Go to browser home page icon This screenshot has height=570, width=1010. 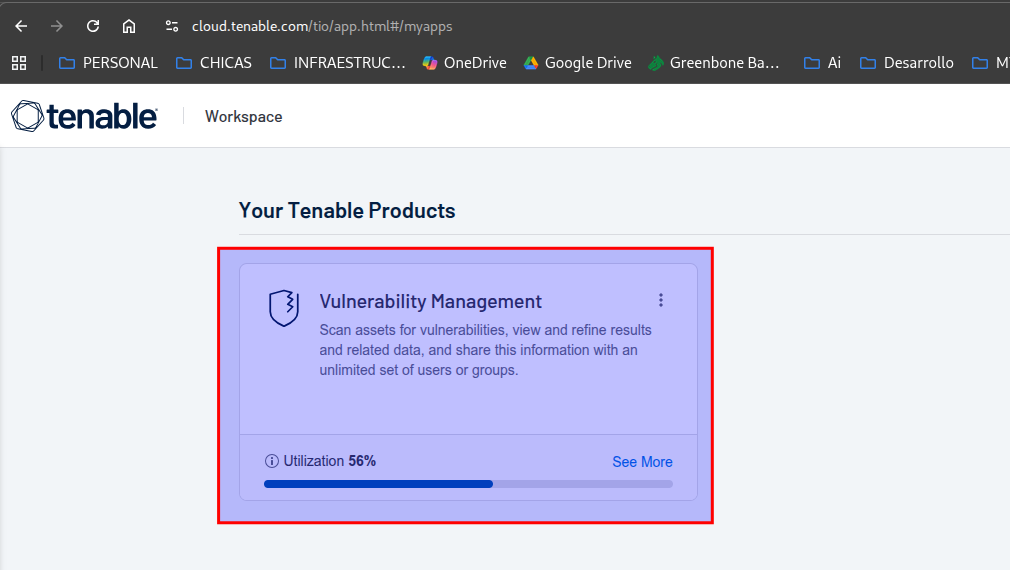pyautogui.click(x=129, y=26)
